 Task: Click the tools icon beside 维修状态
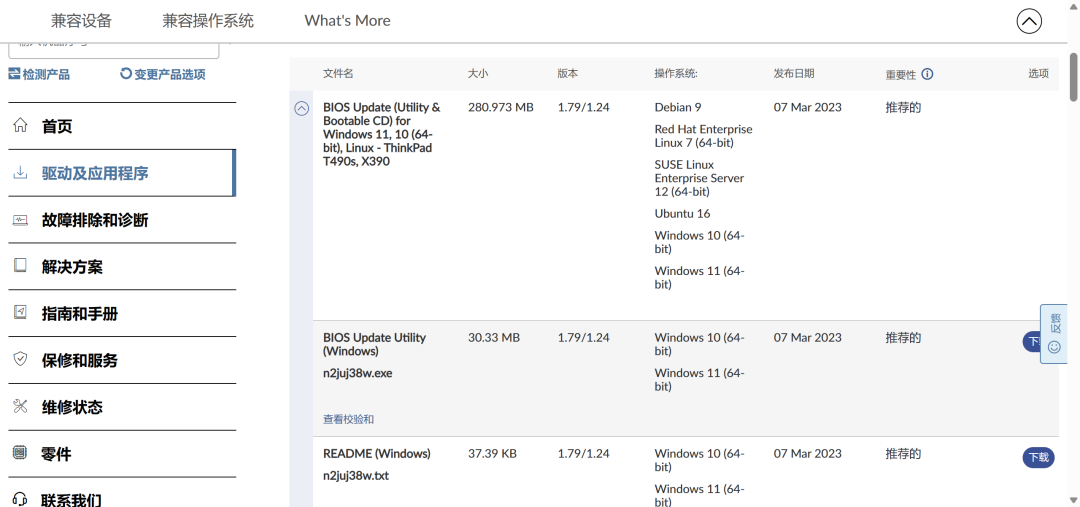tap(21, 406)
